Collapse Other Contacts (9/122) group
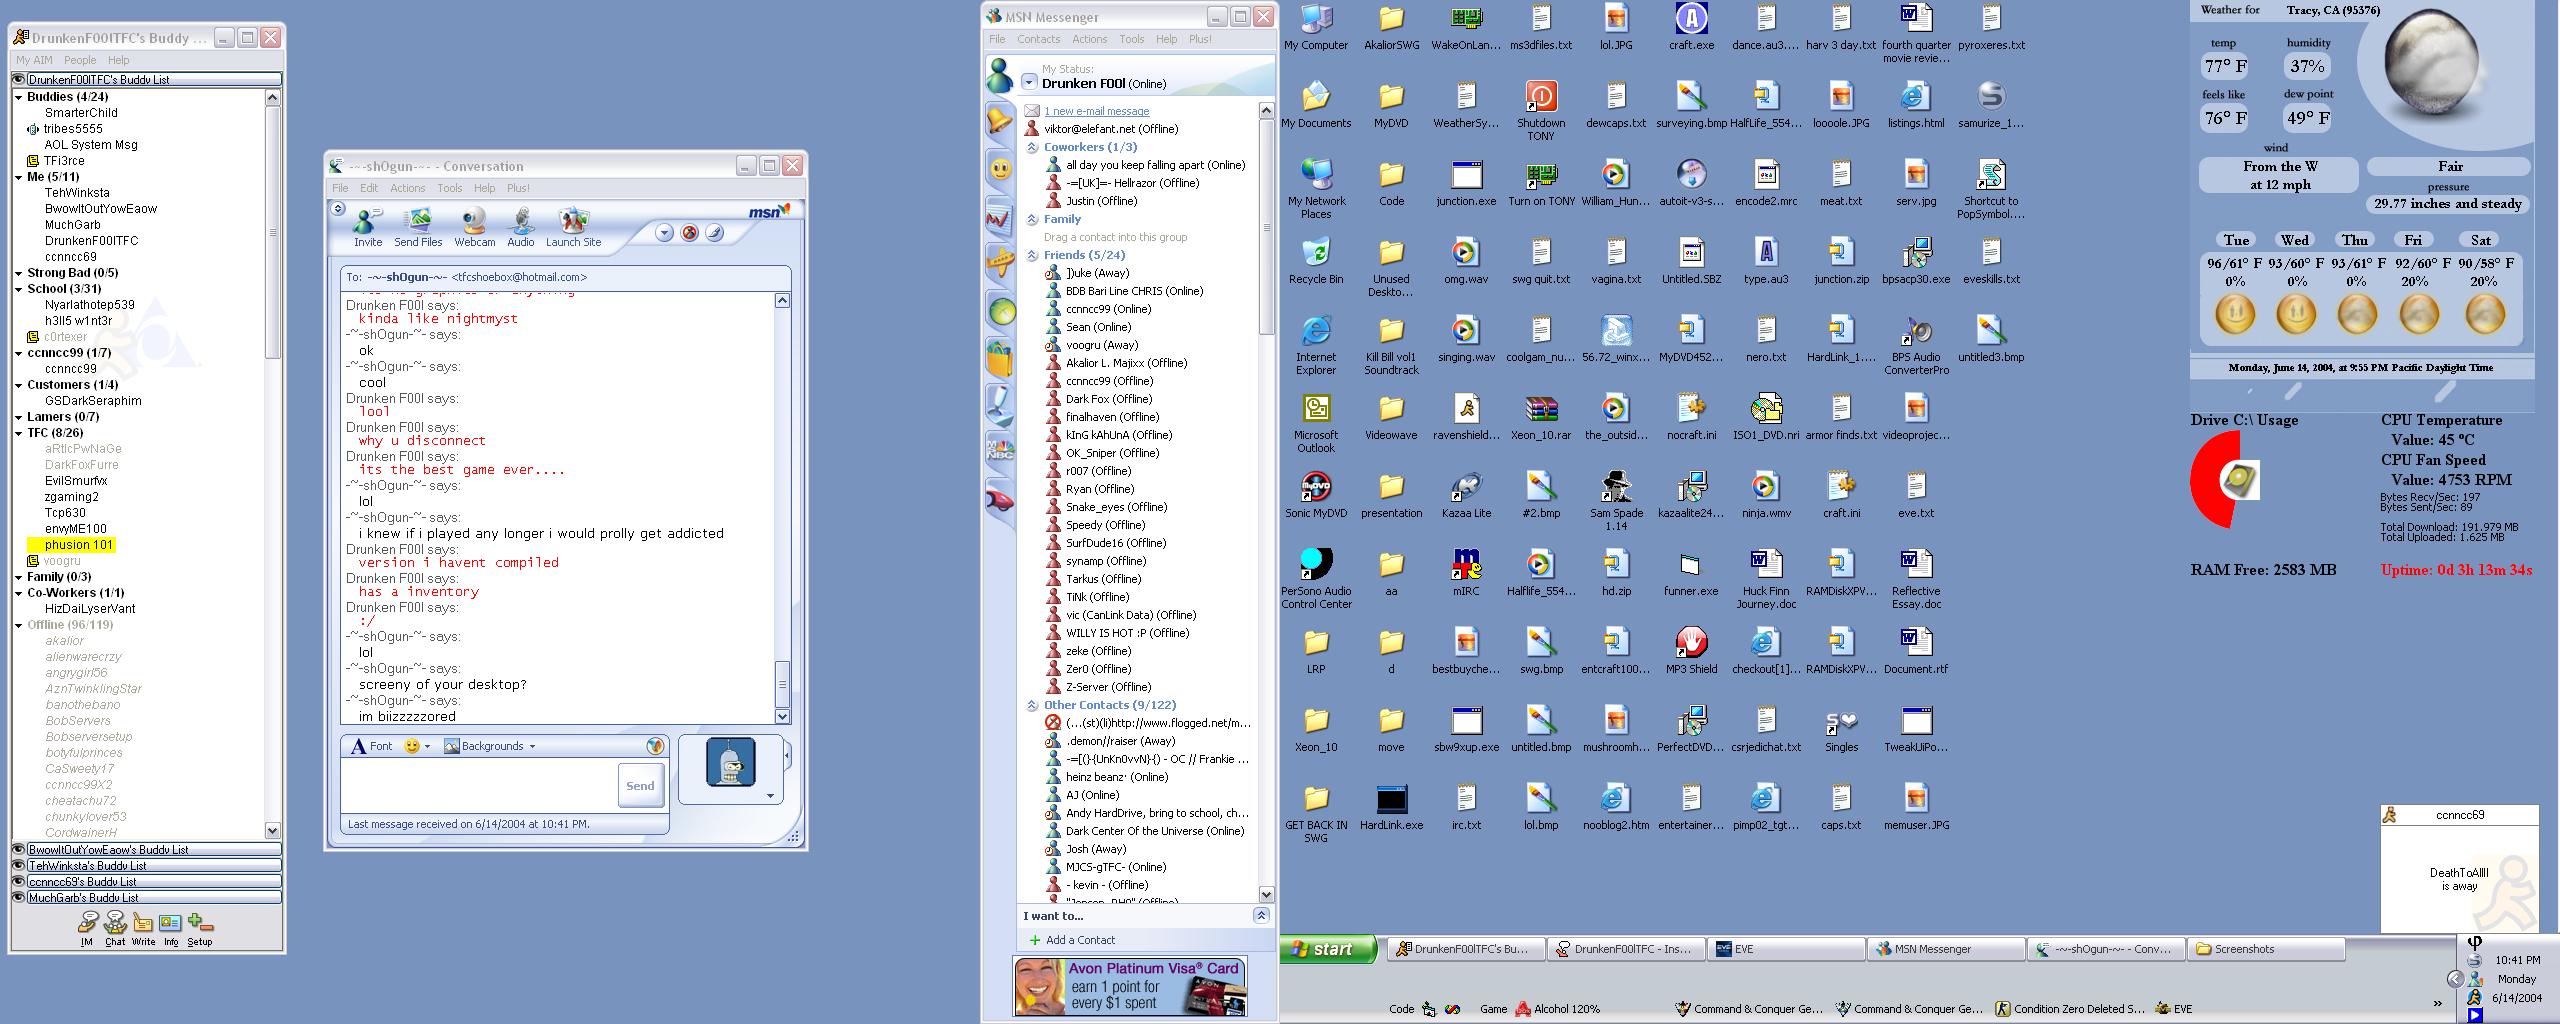The width and height of the screenshot is (2560, 1024). point(1032,705)
